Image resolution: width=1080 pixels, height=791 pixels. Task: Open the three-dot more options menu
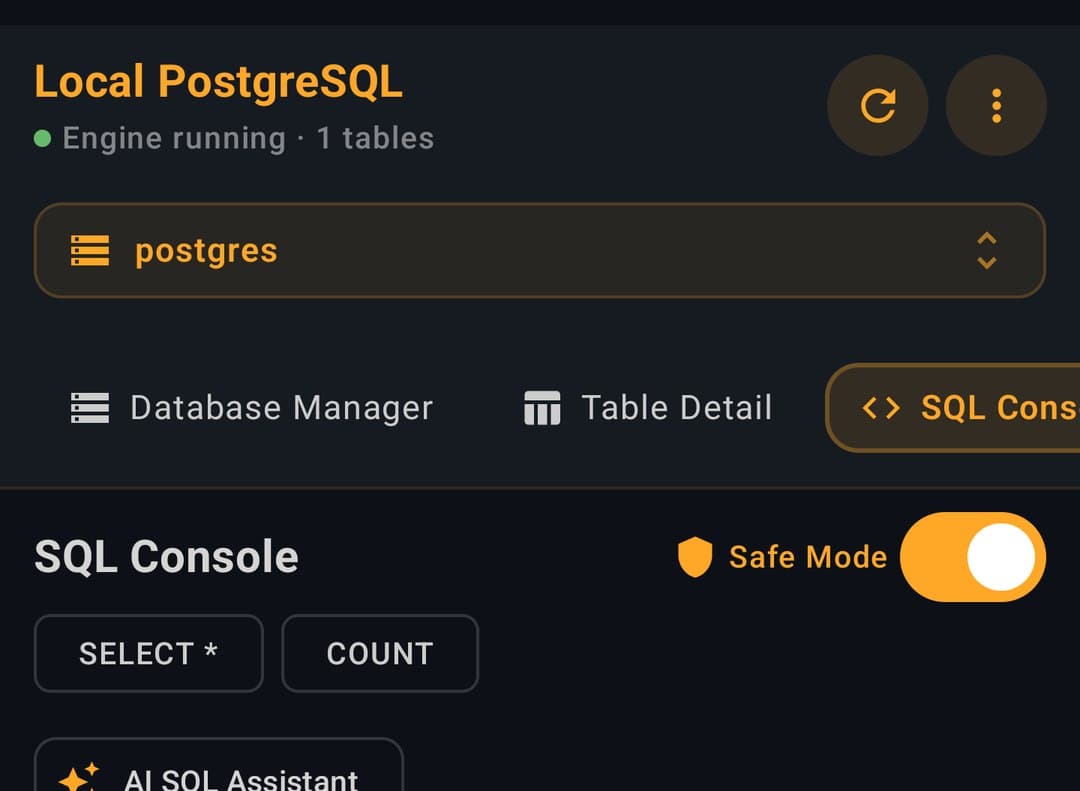(x=996, y=105)
